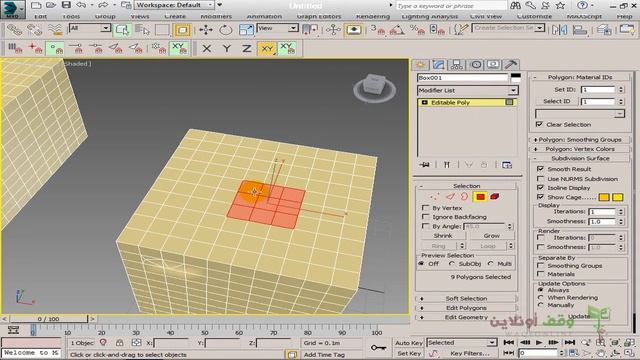Image resolution: width=640 pixels, height=360 pixels.
Task: Open the Rendering menu
Action: [373, 16]
